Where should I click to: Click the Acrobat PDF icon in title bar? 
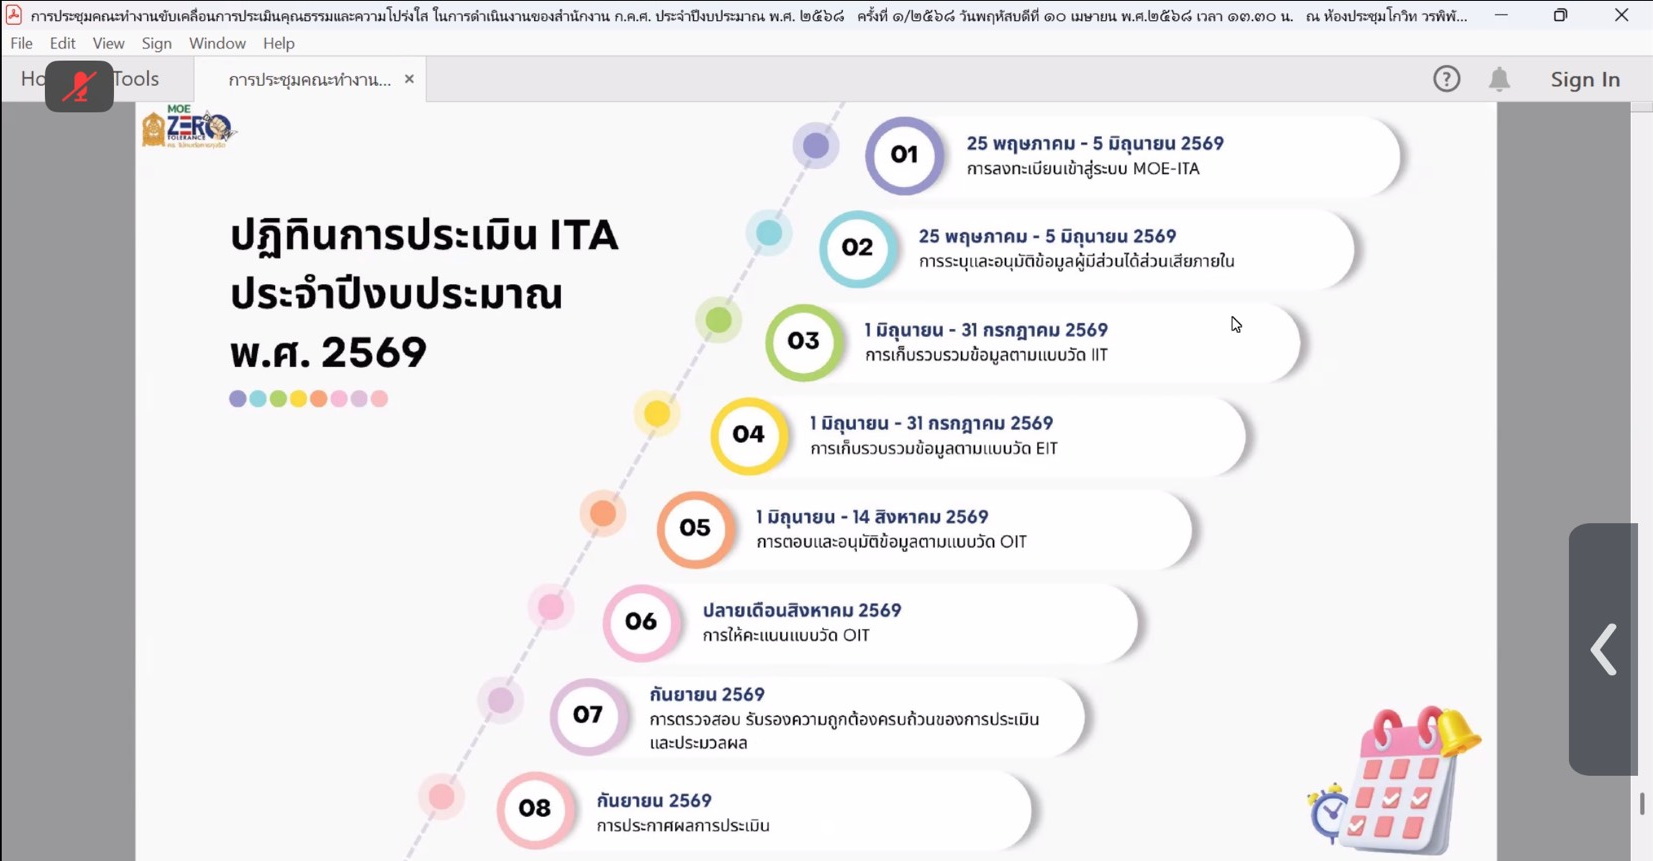click(14, 15)
